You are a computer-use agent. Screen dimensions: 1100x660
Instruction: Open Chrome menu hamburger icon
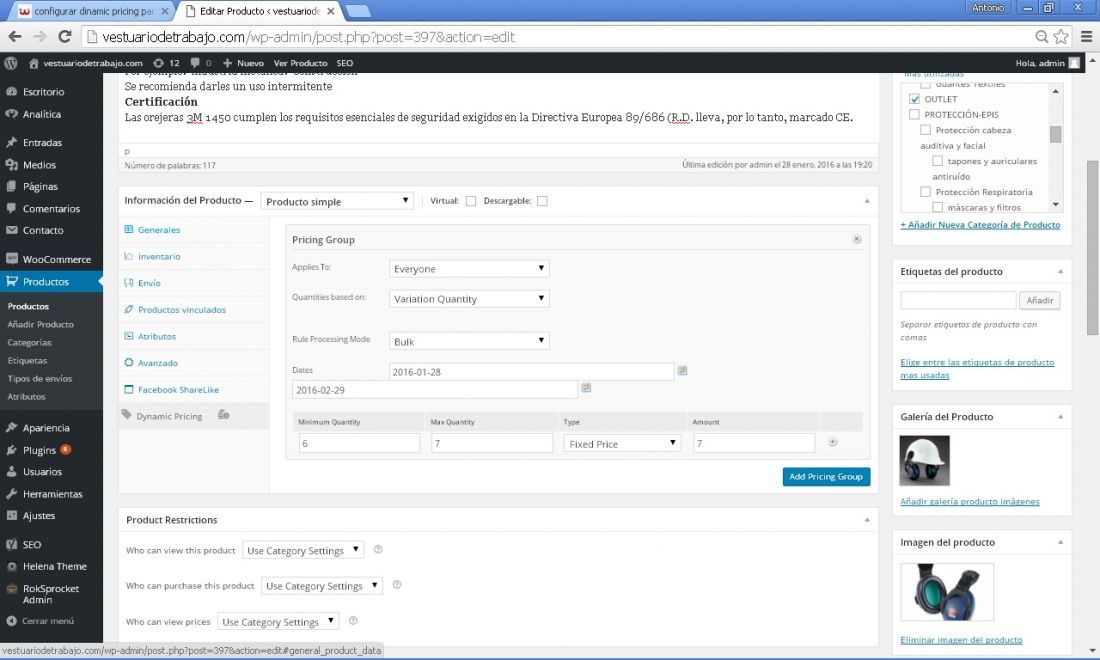pyautogui.click(x=1086, y=36)
